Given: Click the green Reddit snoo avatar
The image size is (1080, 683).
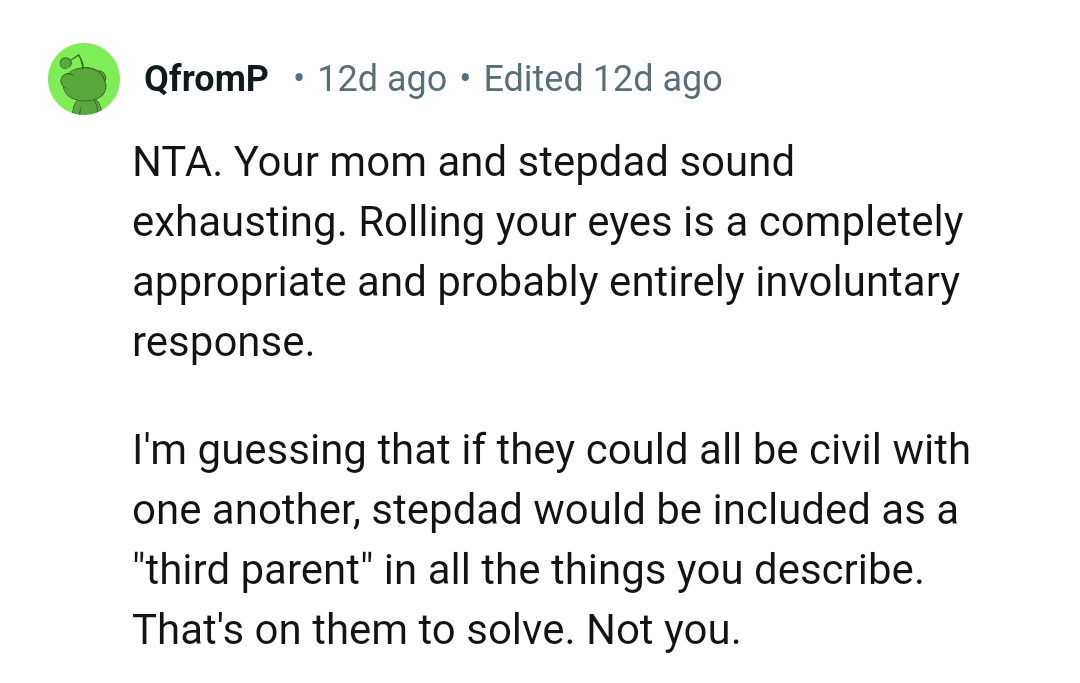Looking at the screenshot, I should (85, 79).
